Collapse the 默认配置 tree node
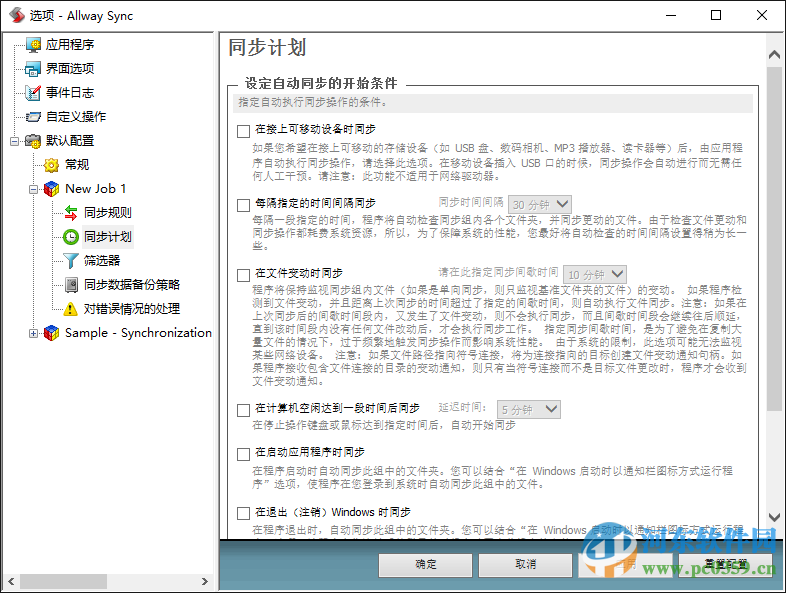The height and width of the screenshot is (593, 786). 15,141
